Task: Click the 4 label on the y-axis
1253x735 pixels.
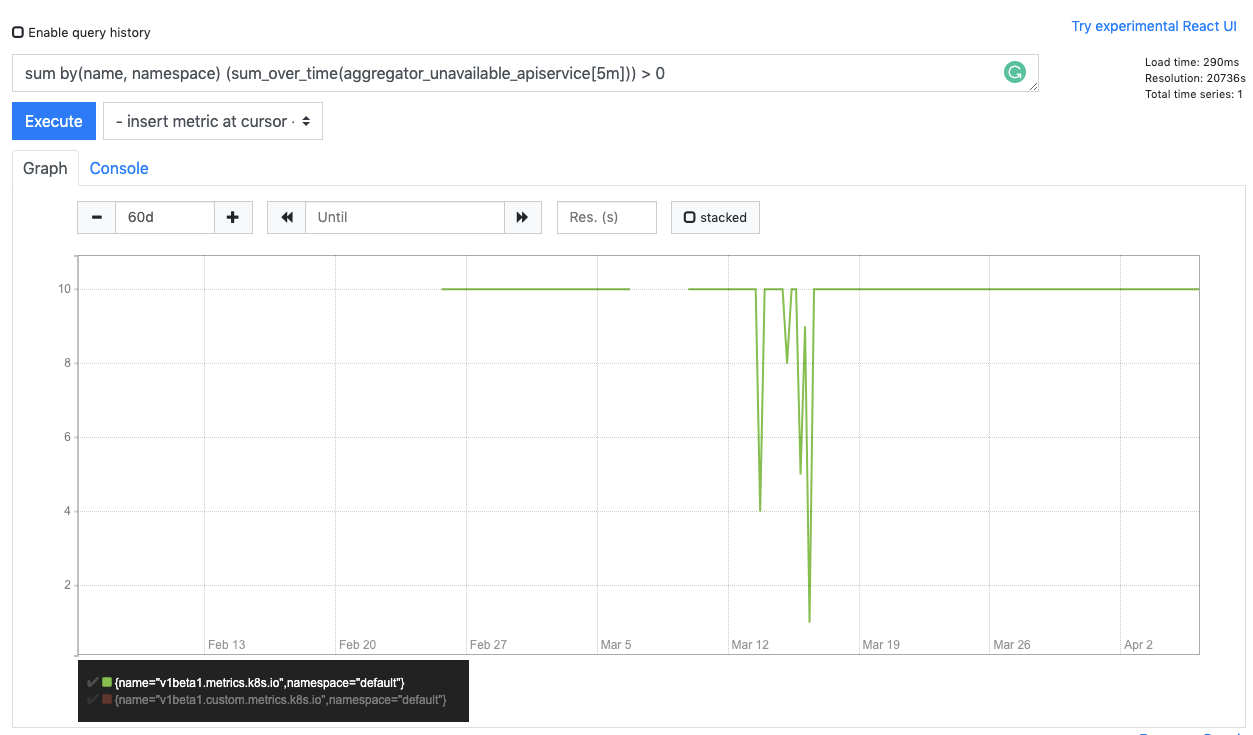Action: 67,511
